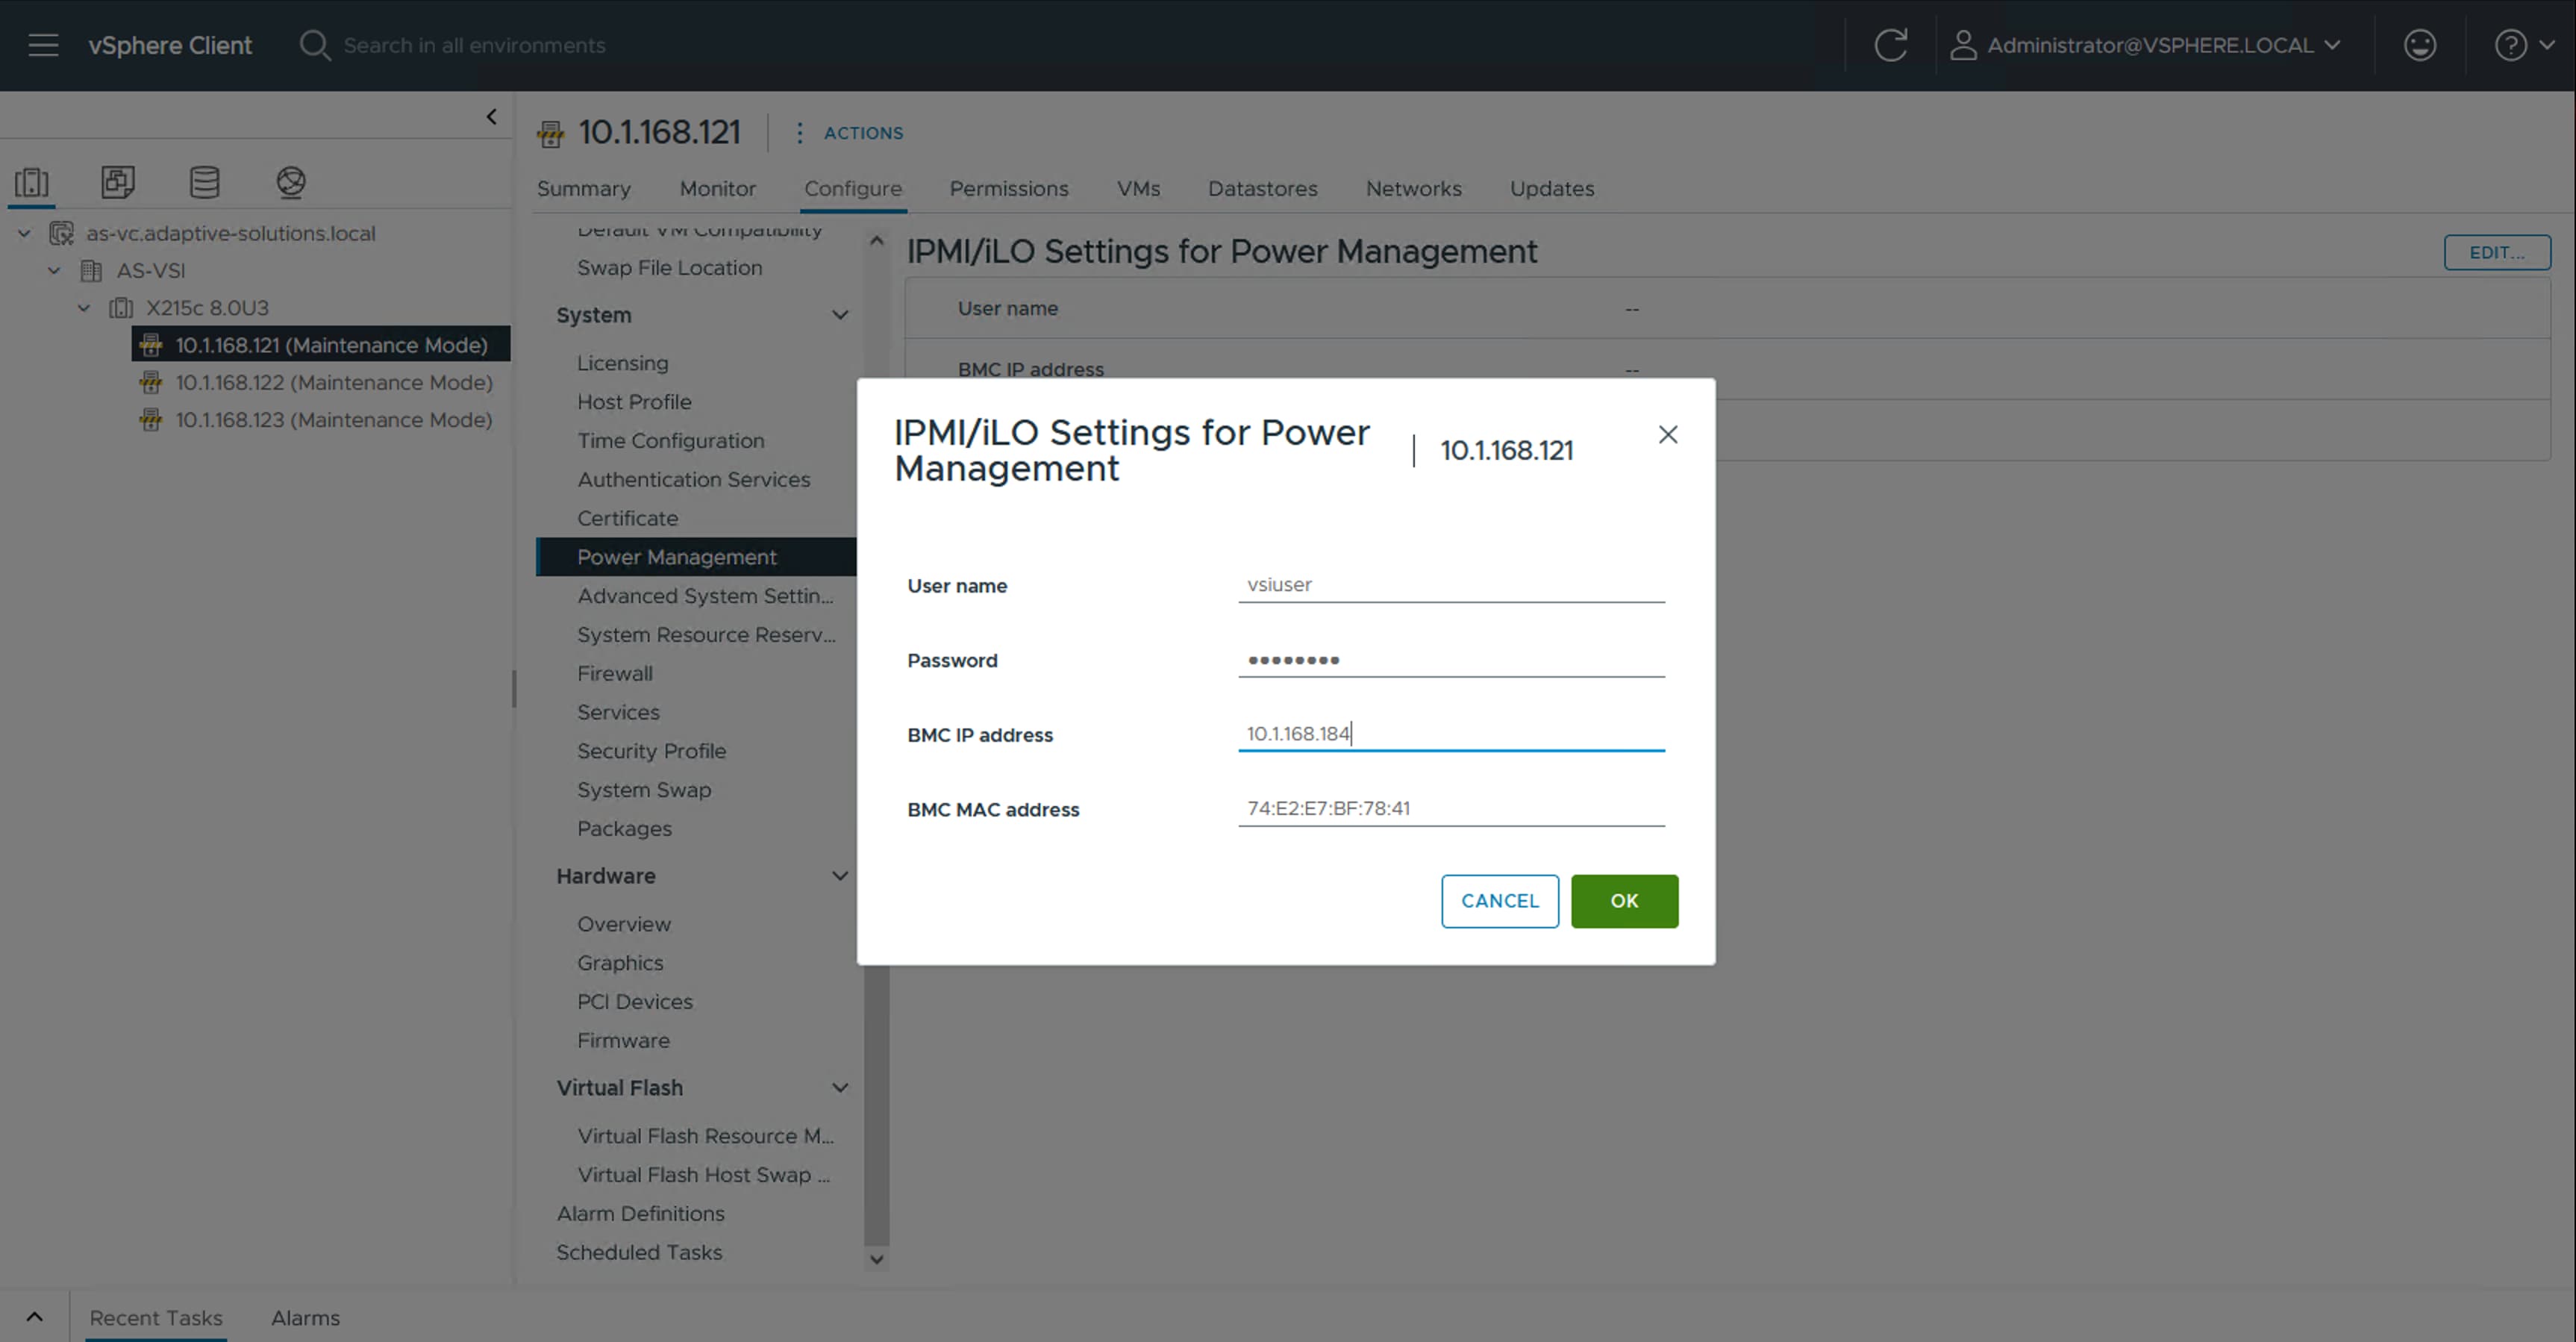Select host 10.1.168.122 in tree
This screenshot has height=1342, width=2576.
(333, 382)
